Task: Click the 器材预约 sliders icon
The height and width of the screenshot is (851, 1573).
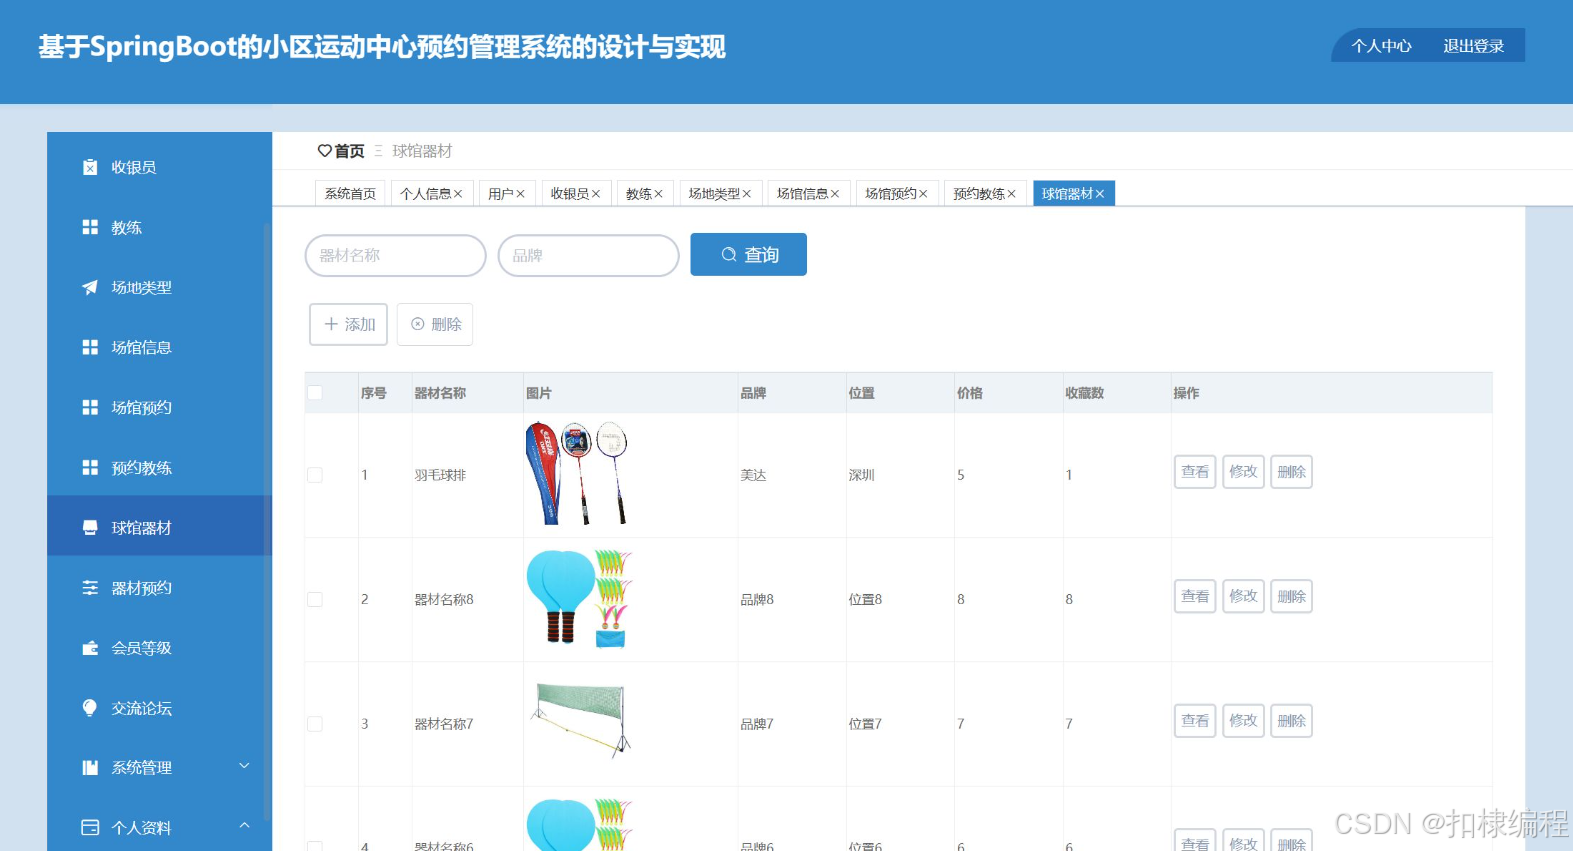Action: (90, 587)
